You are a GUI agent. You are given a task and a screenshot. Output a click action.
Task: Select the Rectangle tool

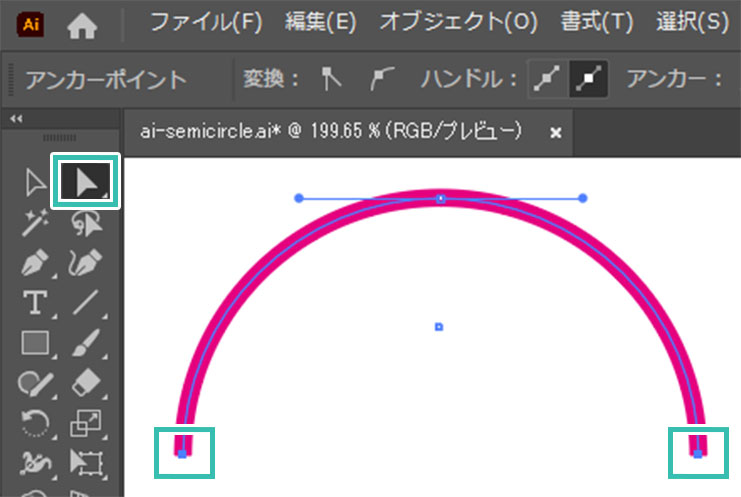click(36, 343)
